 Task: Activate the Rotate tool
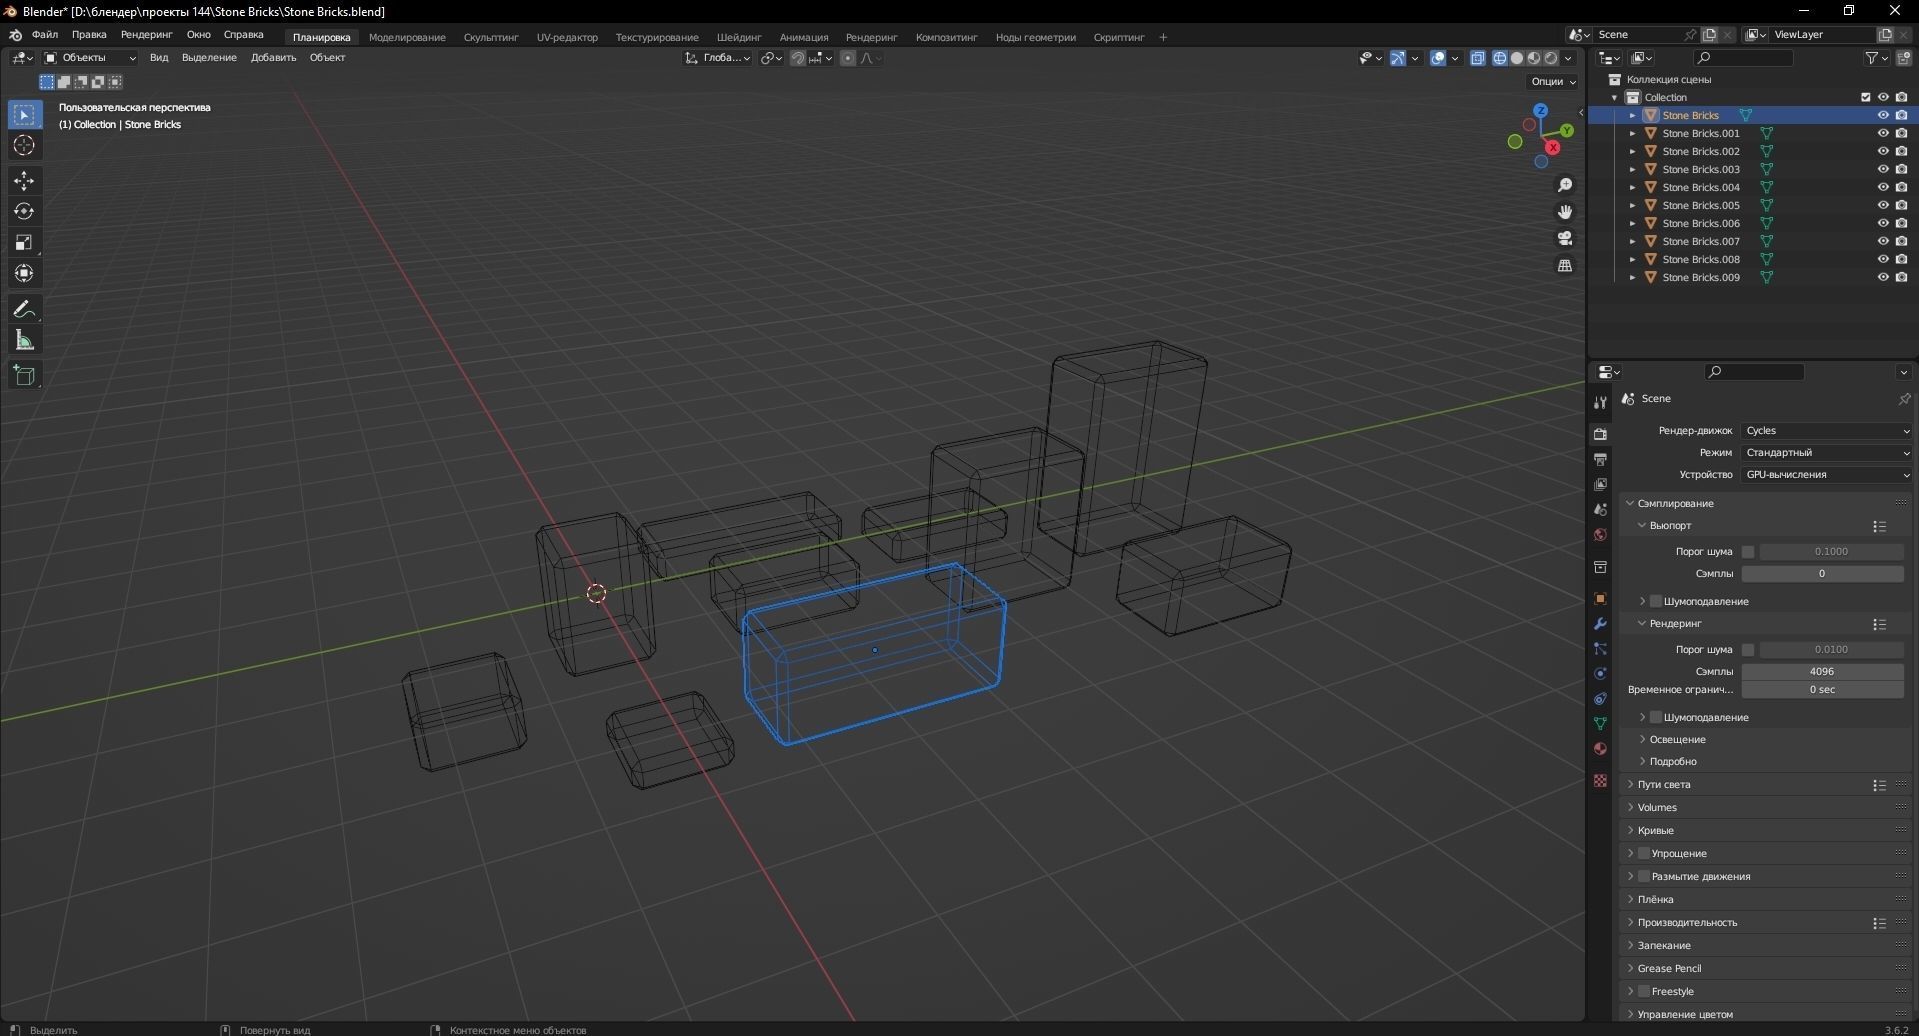pyautogui.click(x=24, y=212)
